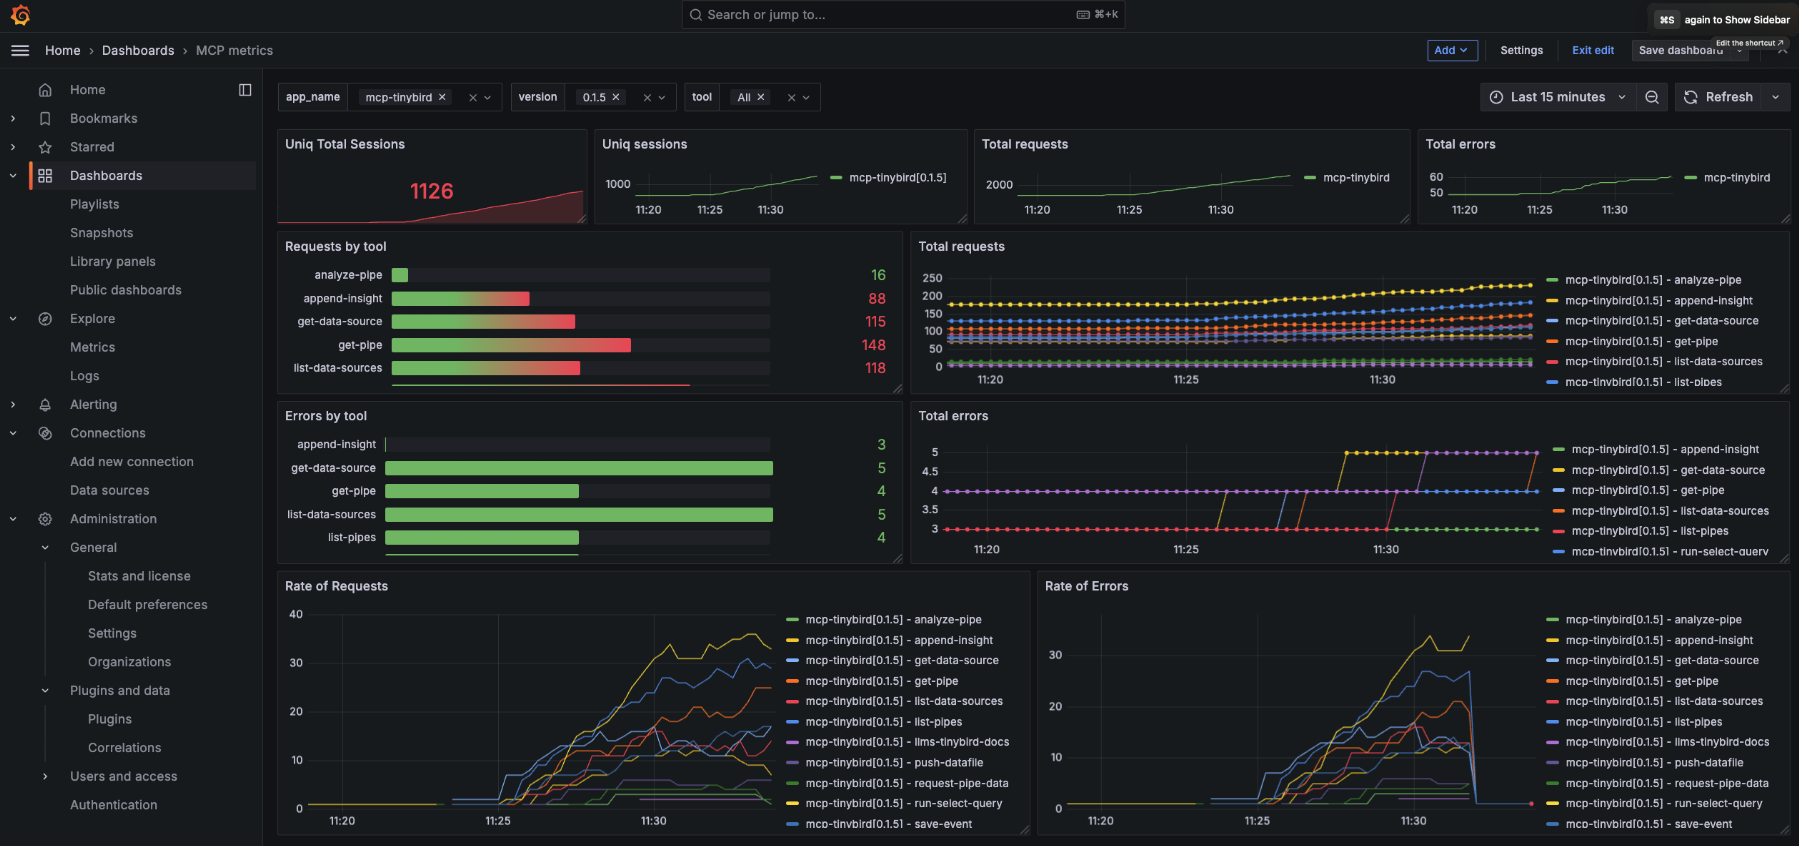Open the hamburger menu toggle
The height and width of the screenshot is (846, 1799).
[20, 50]
